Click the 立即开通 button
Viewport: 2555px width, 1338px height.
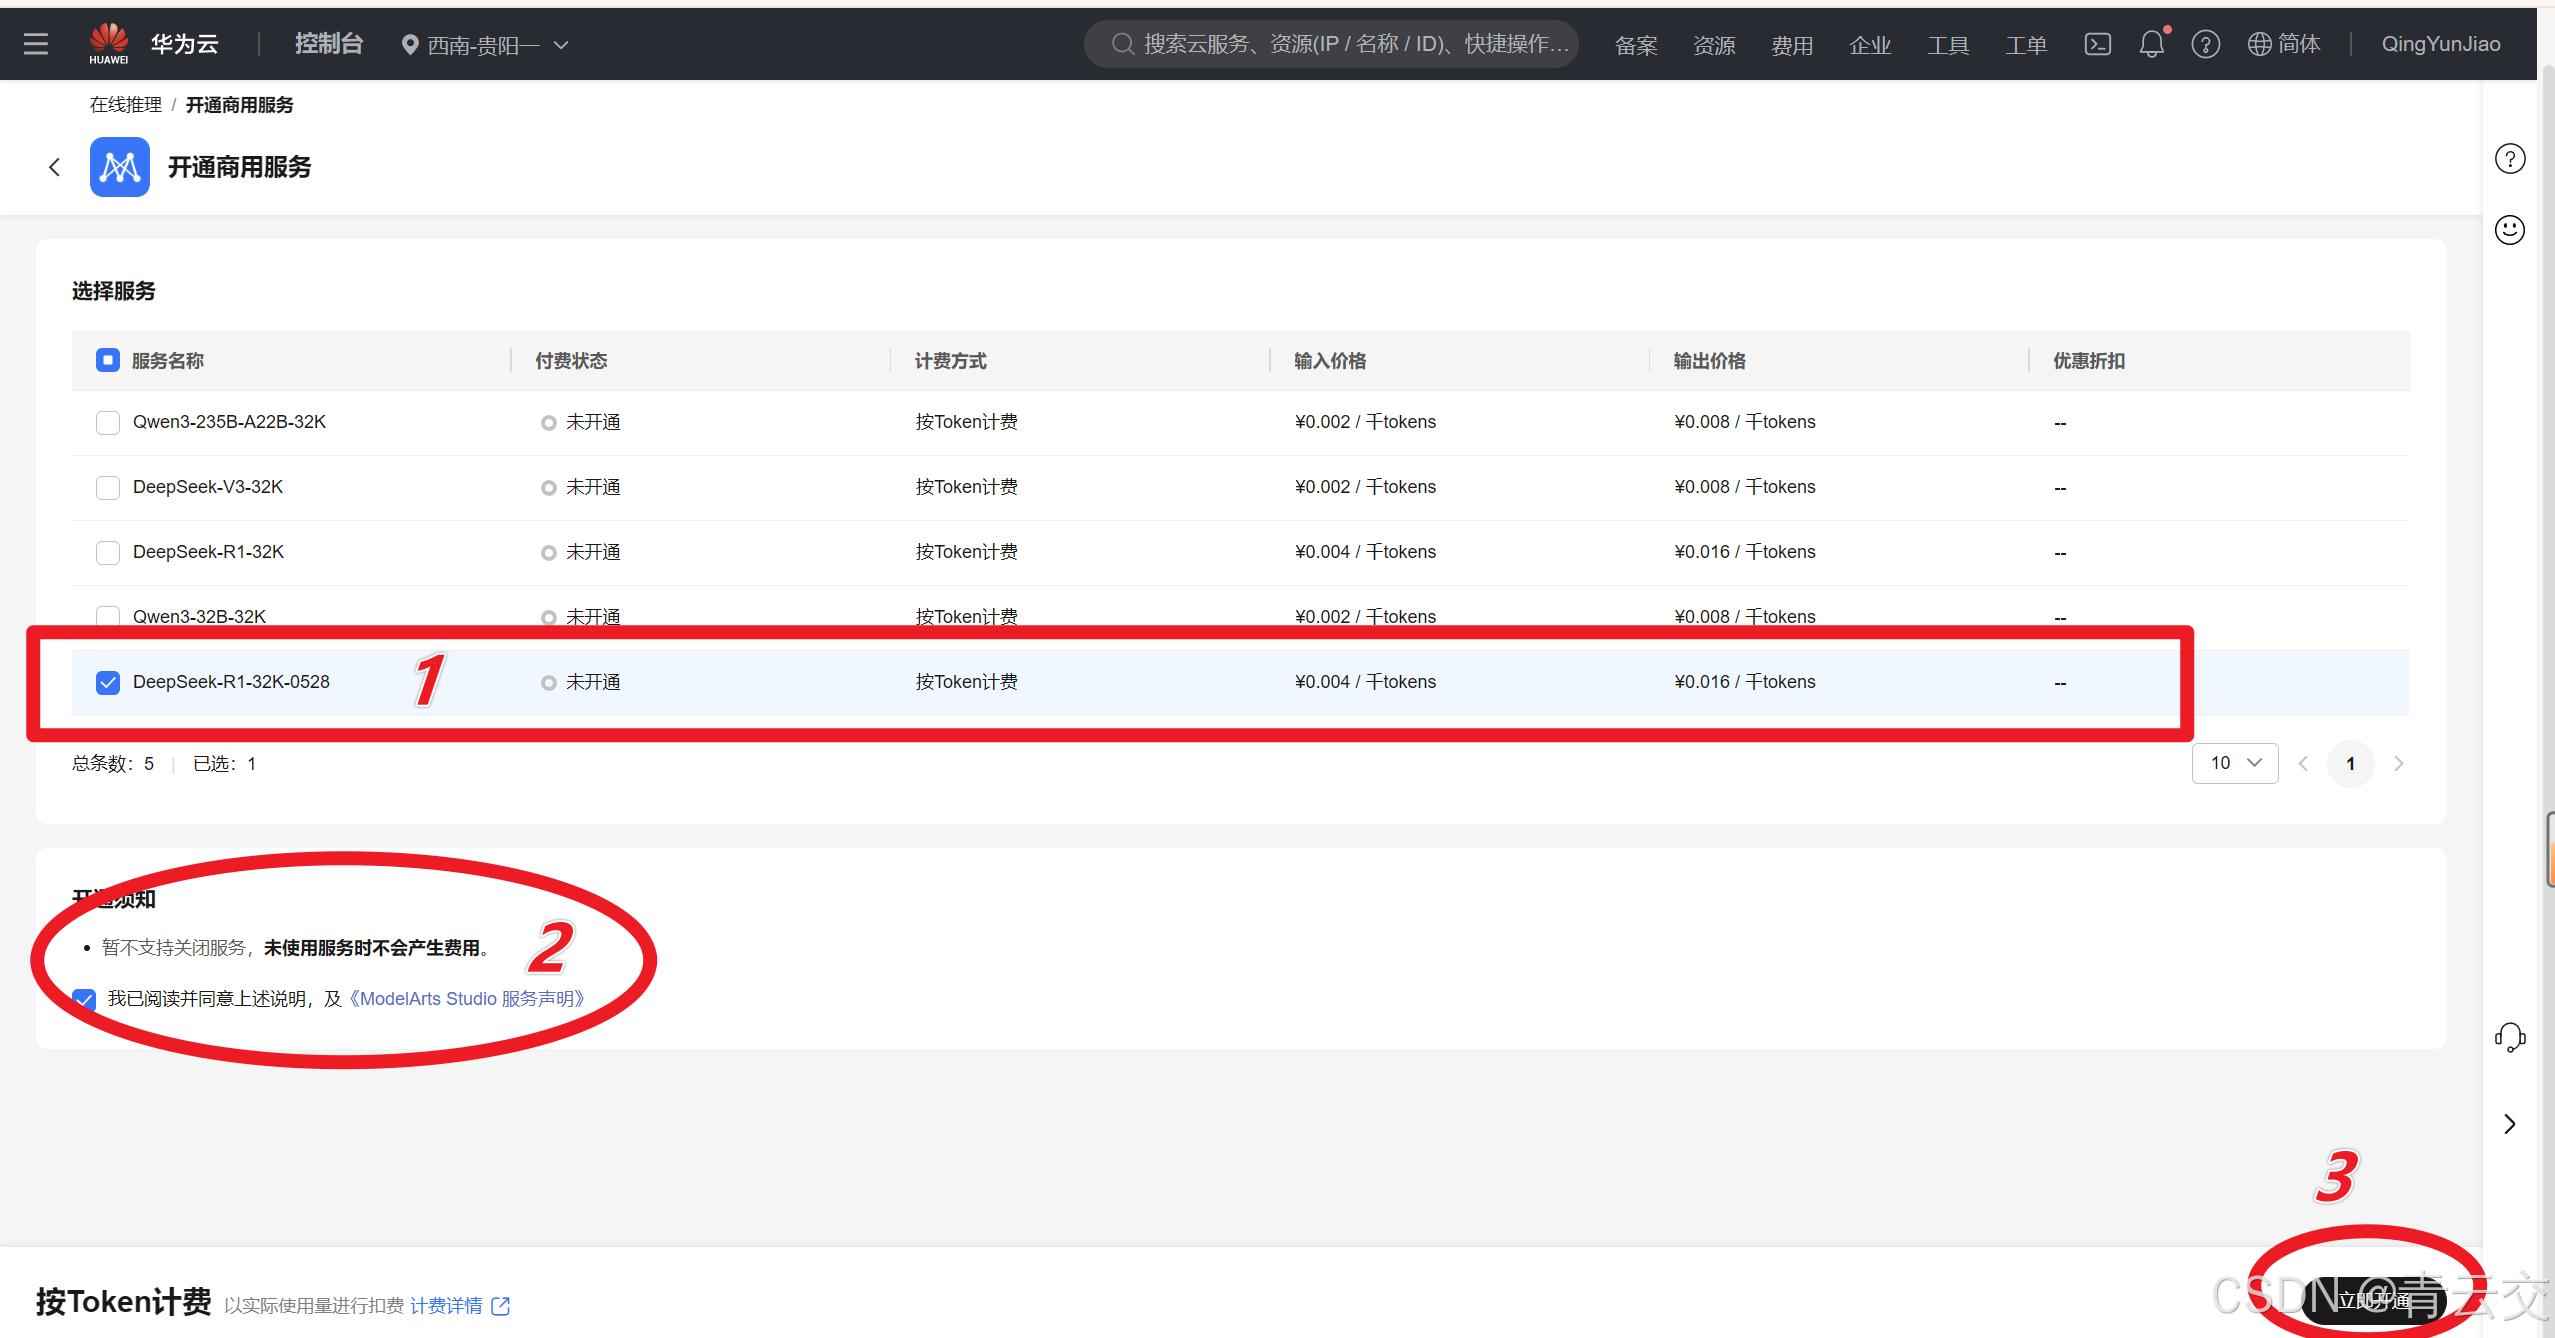[x=2373, y=1300]
